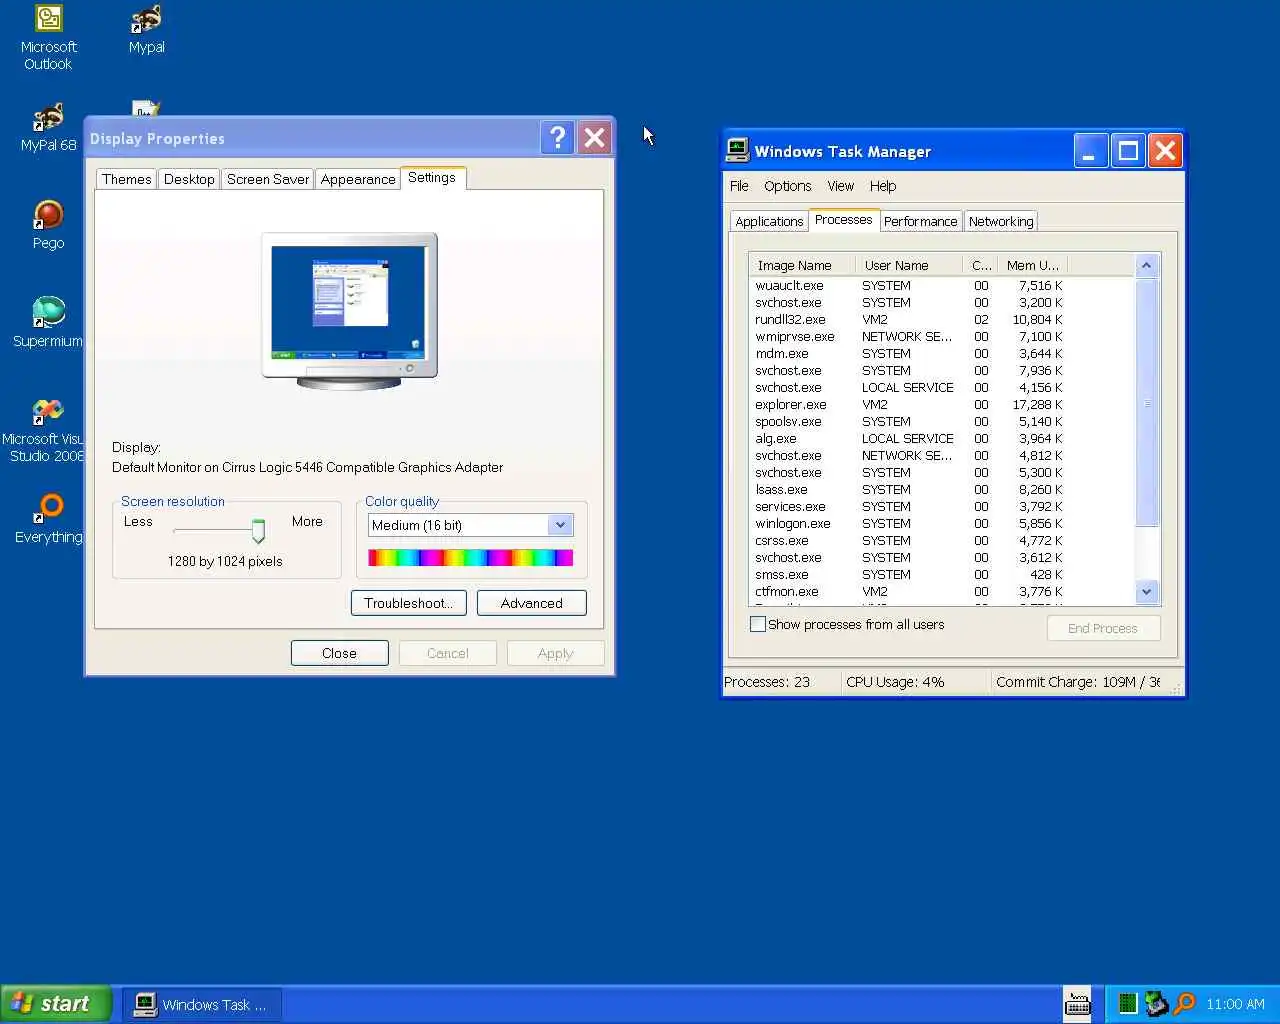Screen dimensions: 1280x1024
Task: Select the Microsoft Visual Studio desktop icon
Action: (x=46, y=430)
